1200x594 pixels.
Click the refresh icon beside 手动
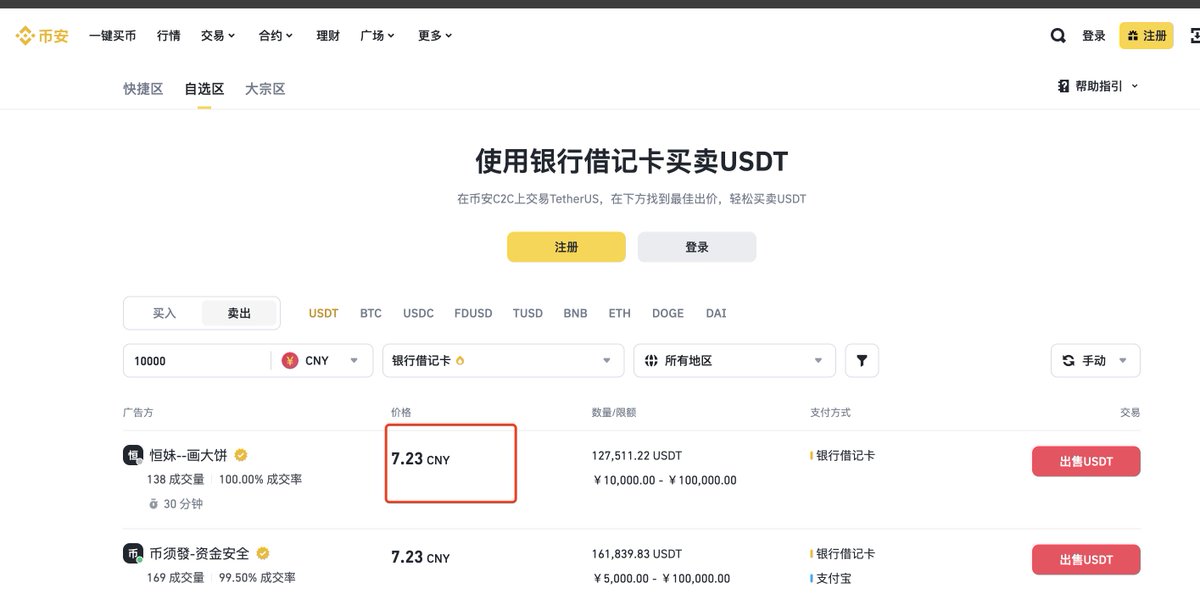coord(1068,360)
